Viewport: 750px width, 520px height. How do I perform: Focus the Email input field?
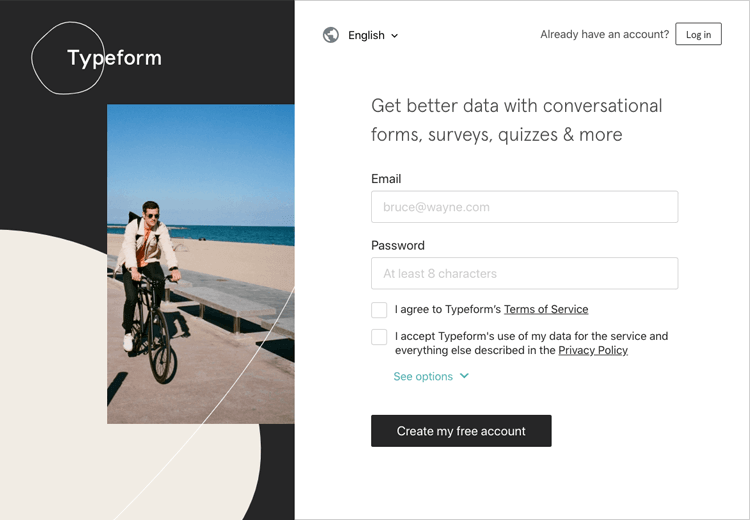tap(524, 207)
